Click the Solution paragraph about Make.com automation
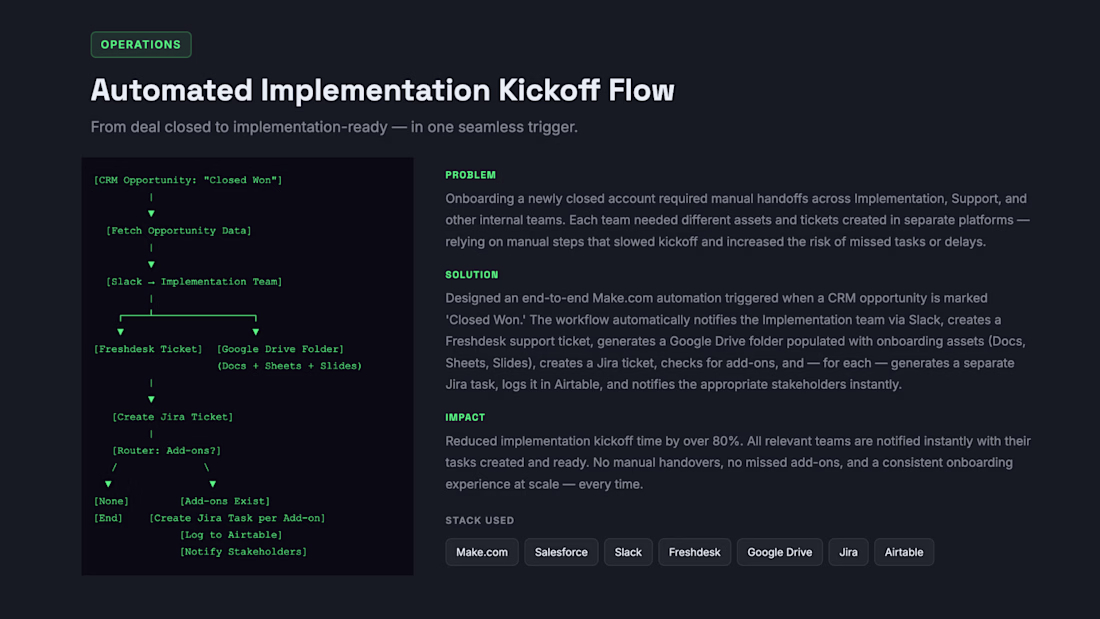1100x619 pixels. [735, 341]
